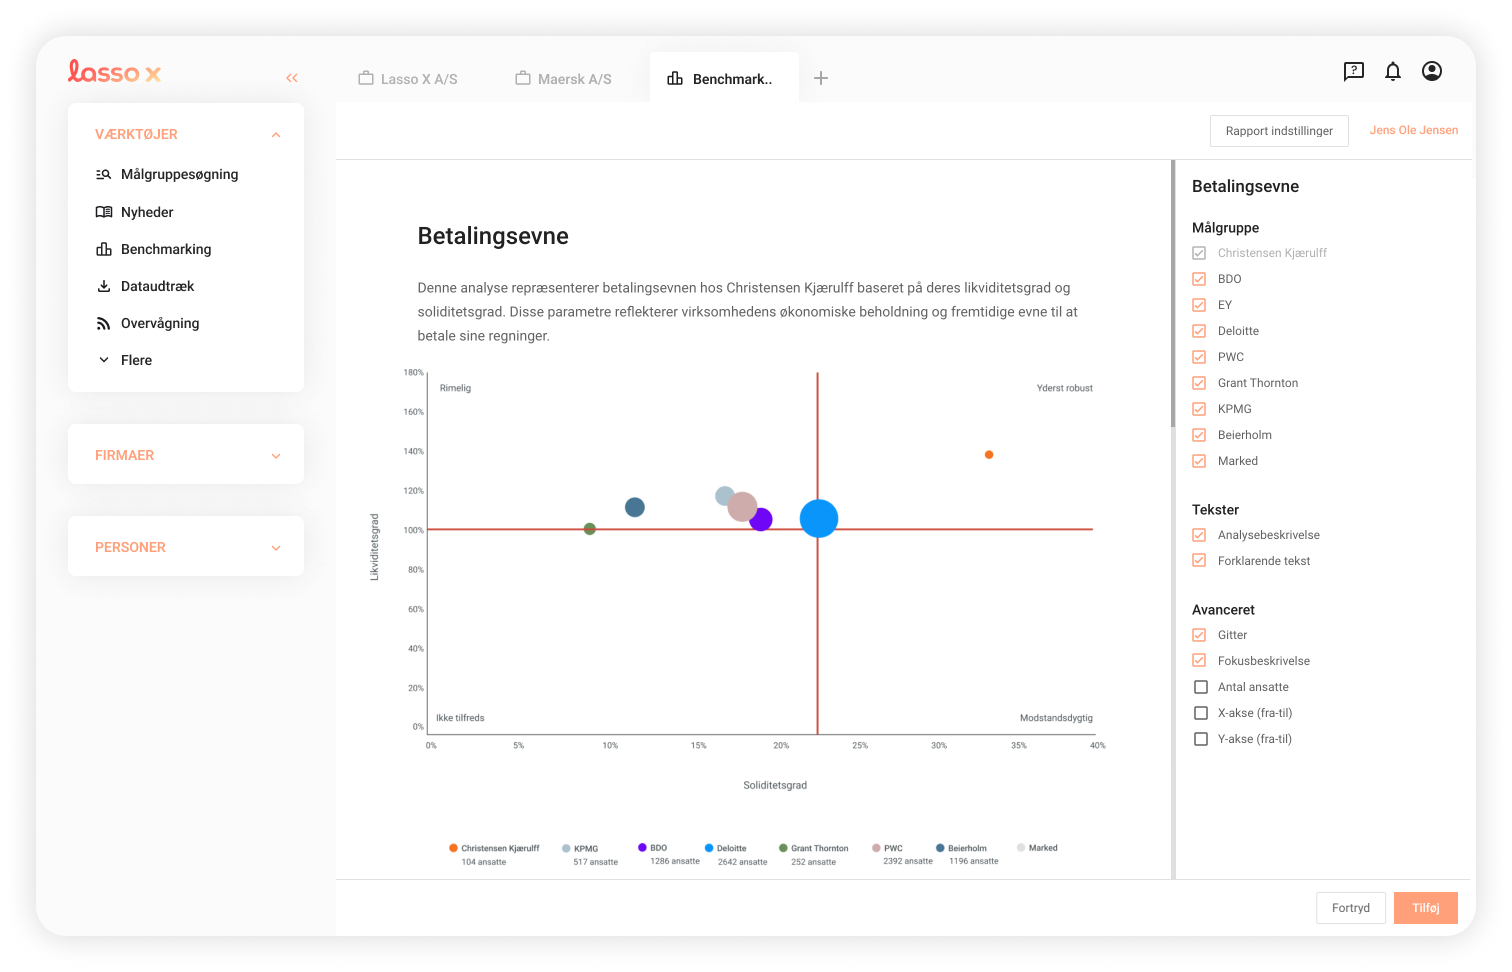The width and height of the screenshot is (1512, 972).
Task: Click the help question-mark icon
Action: pyautogui.click(x=1354, y=71)
